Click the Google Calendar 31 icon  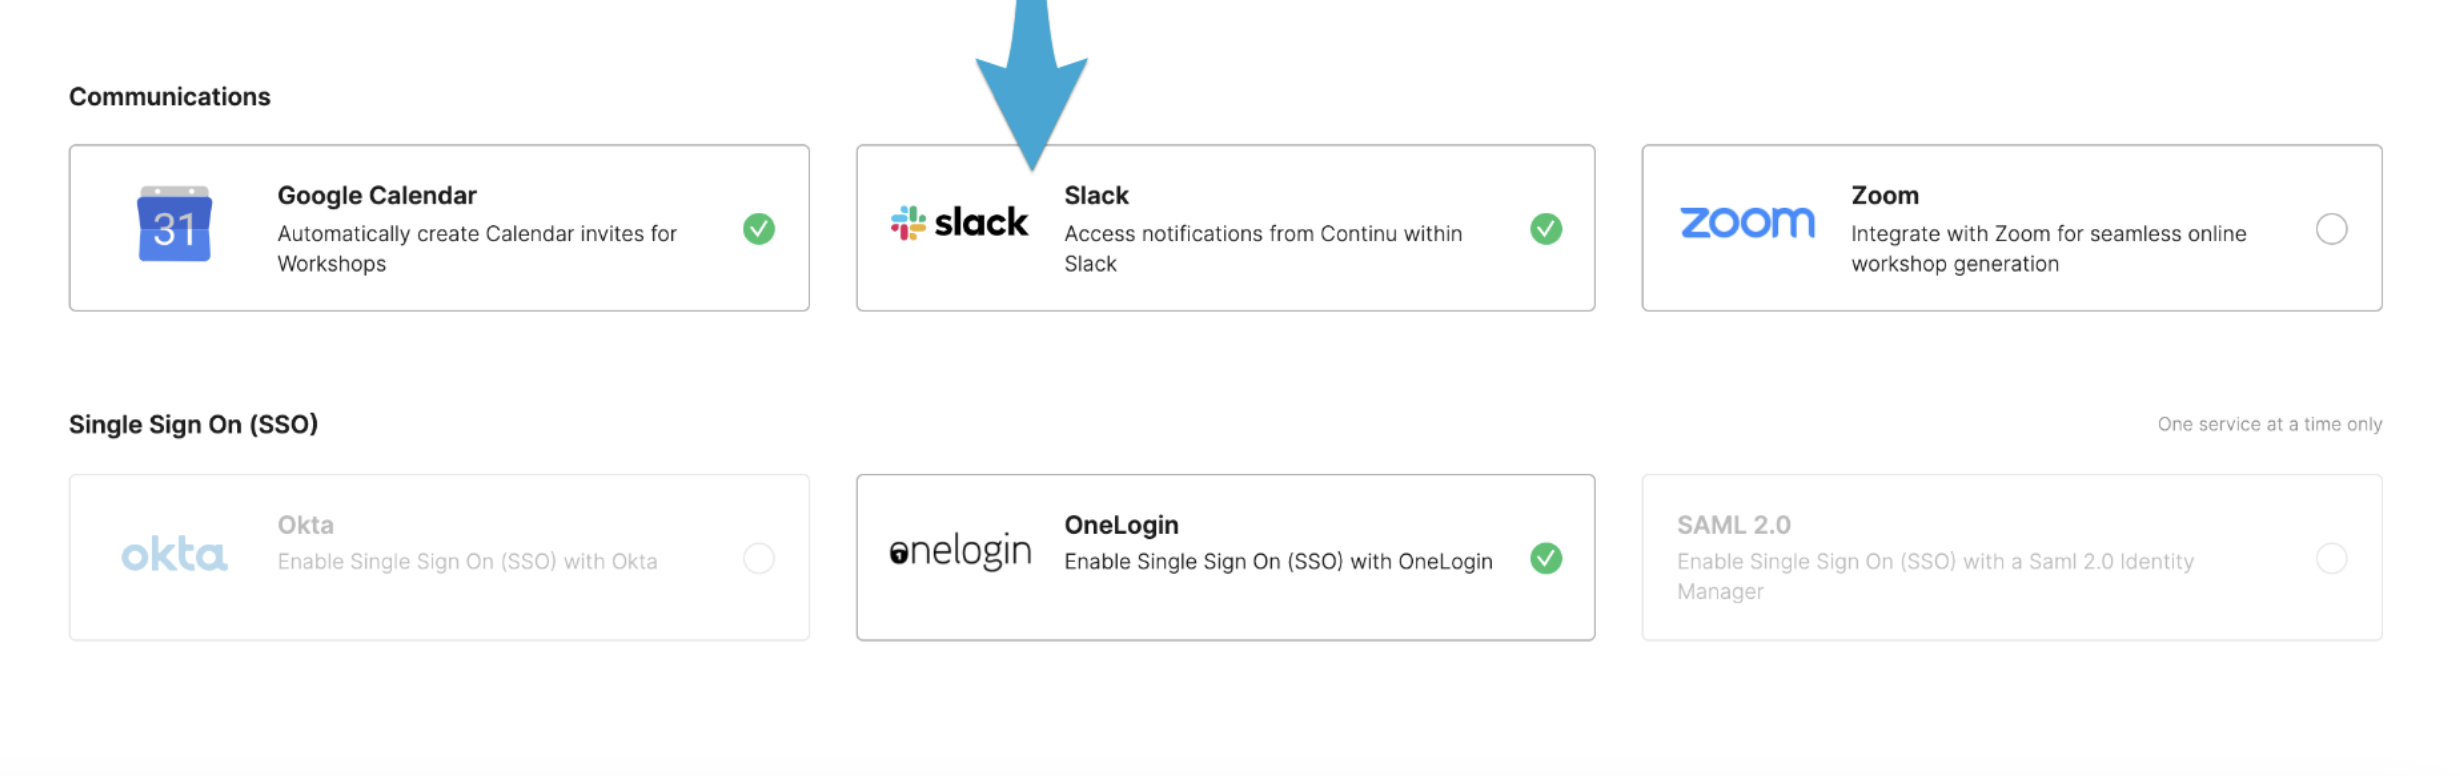click(174, 224)
